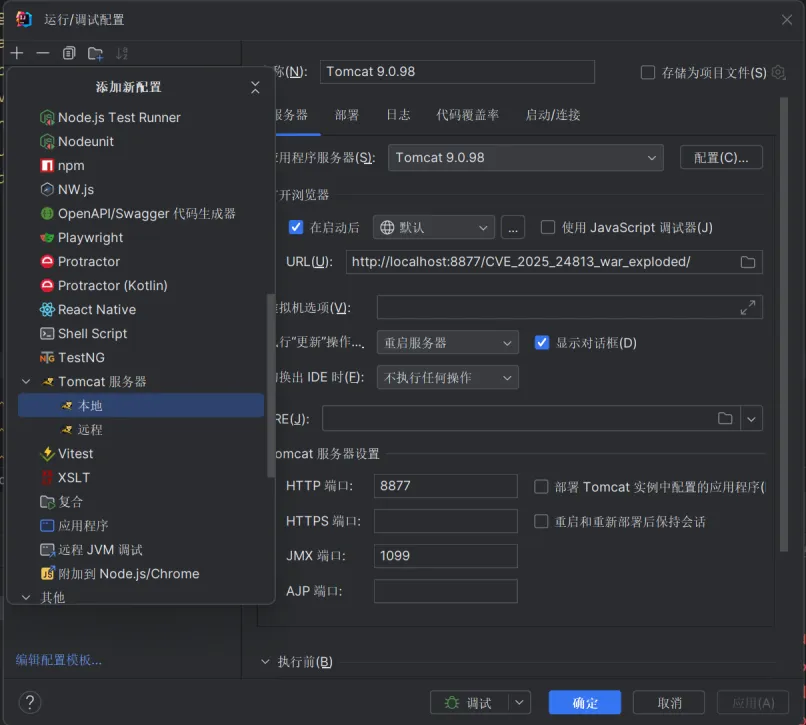Uncheck the 在启动后 checkbox
806x725 pixels.
[296, 227]
